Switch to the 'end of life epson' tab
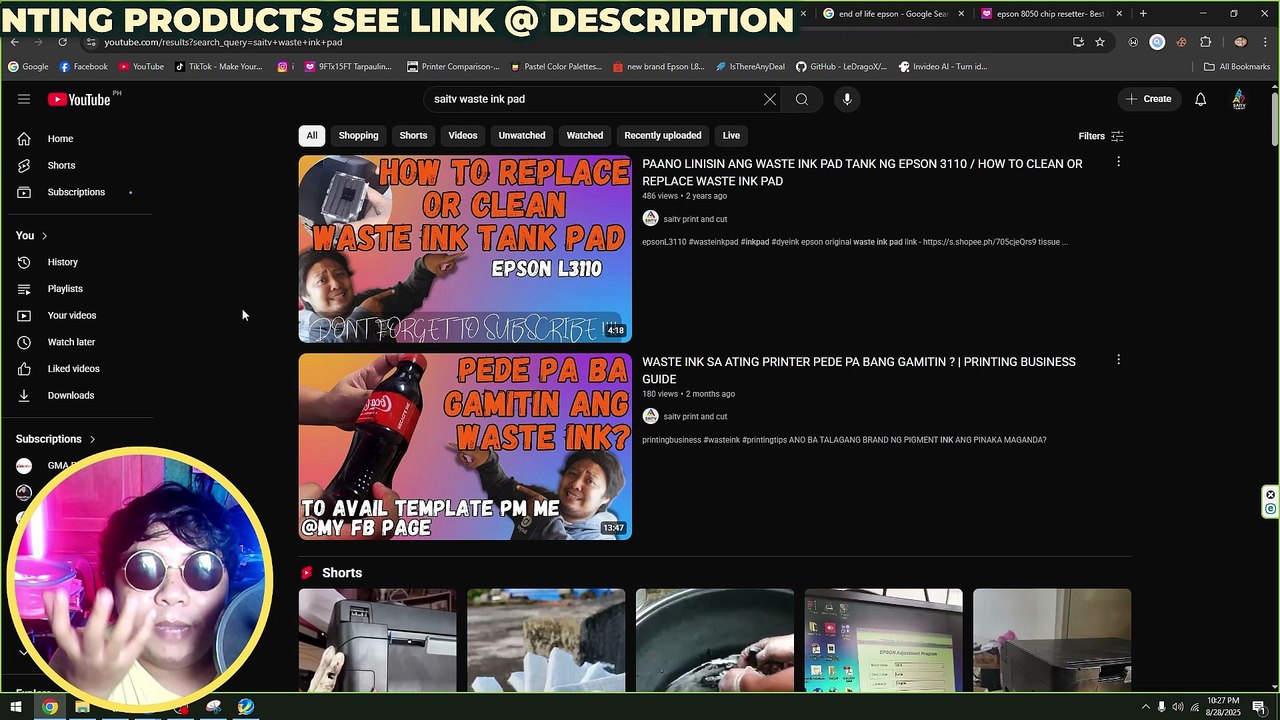Screen dimensions: 1280x720 (892, 14)
